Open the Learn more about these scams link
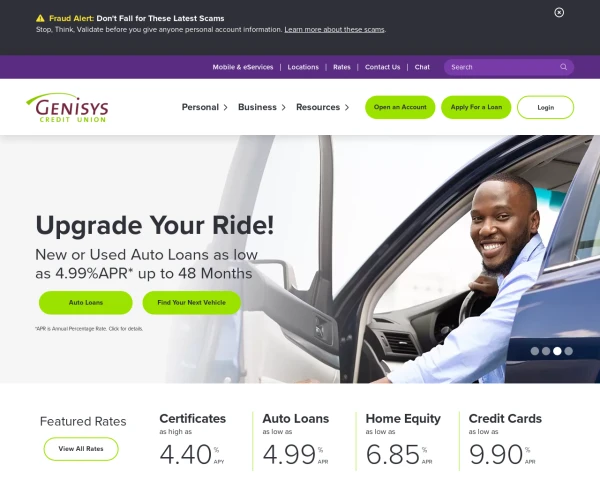Viewport: 600px width, 480px height. [x=334, y=29]
